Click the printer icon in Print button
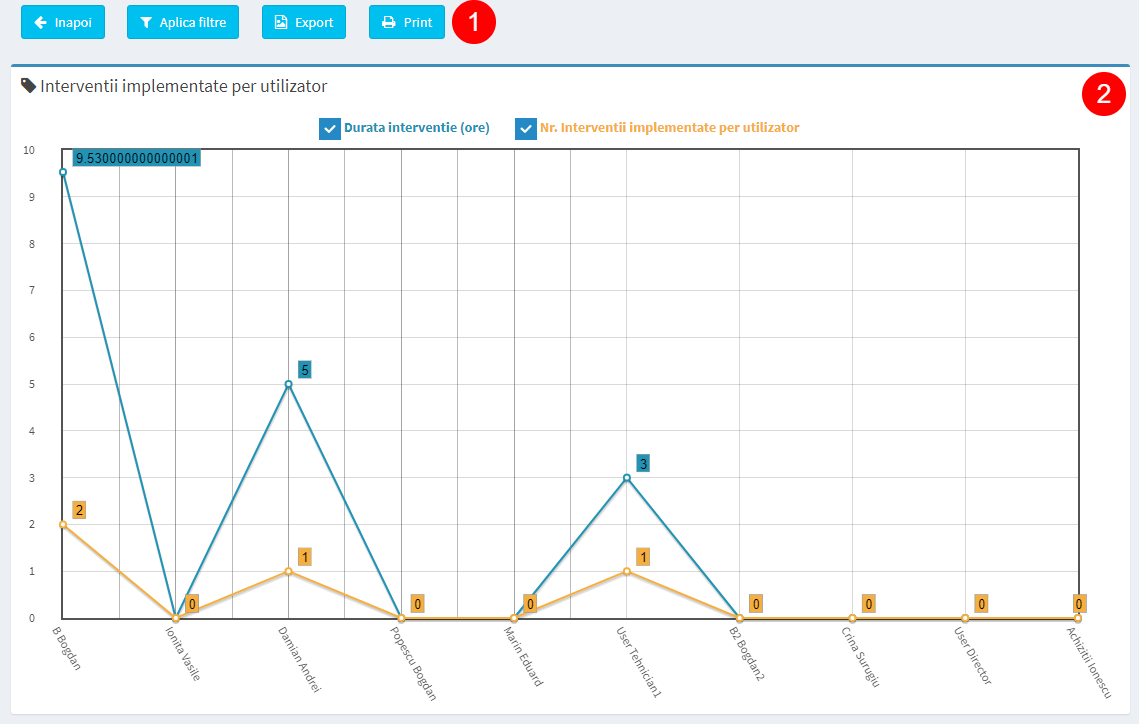Screen dimensions: 1139x724 click(389, 23)
